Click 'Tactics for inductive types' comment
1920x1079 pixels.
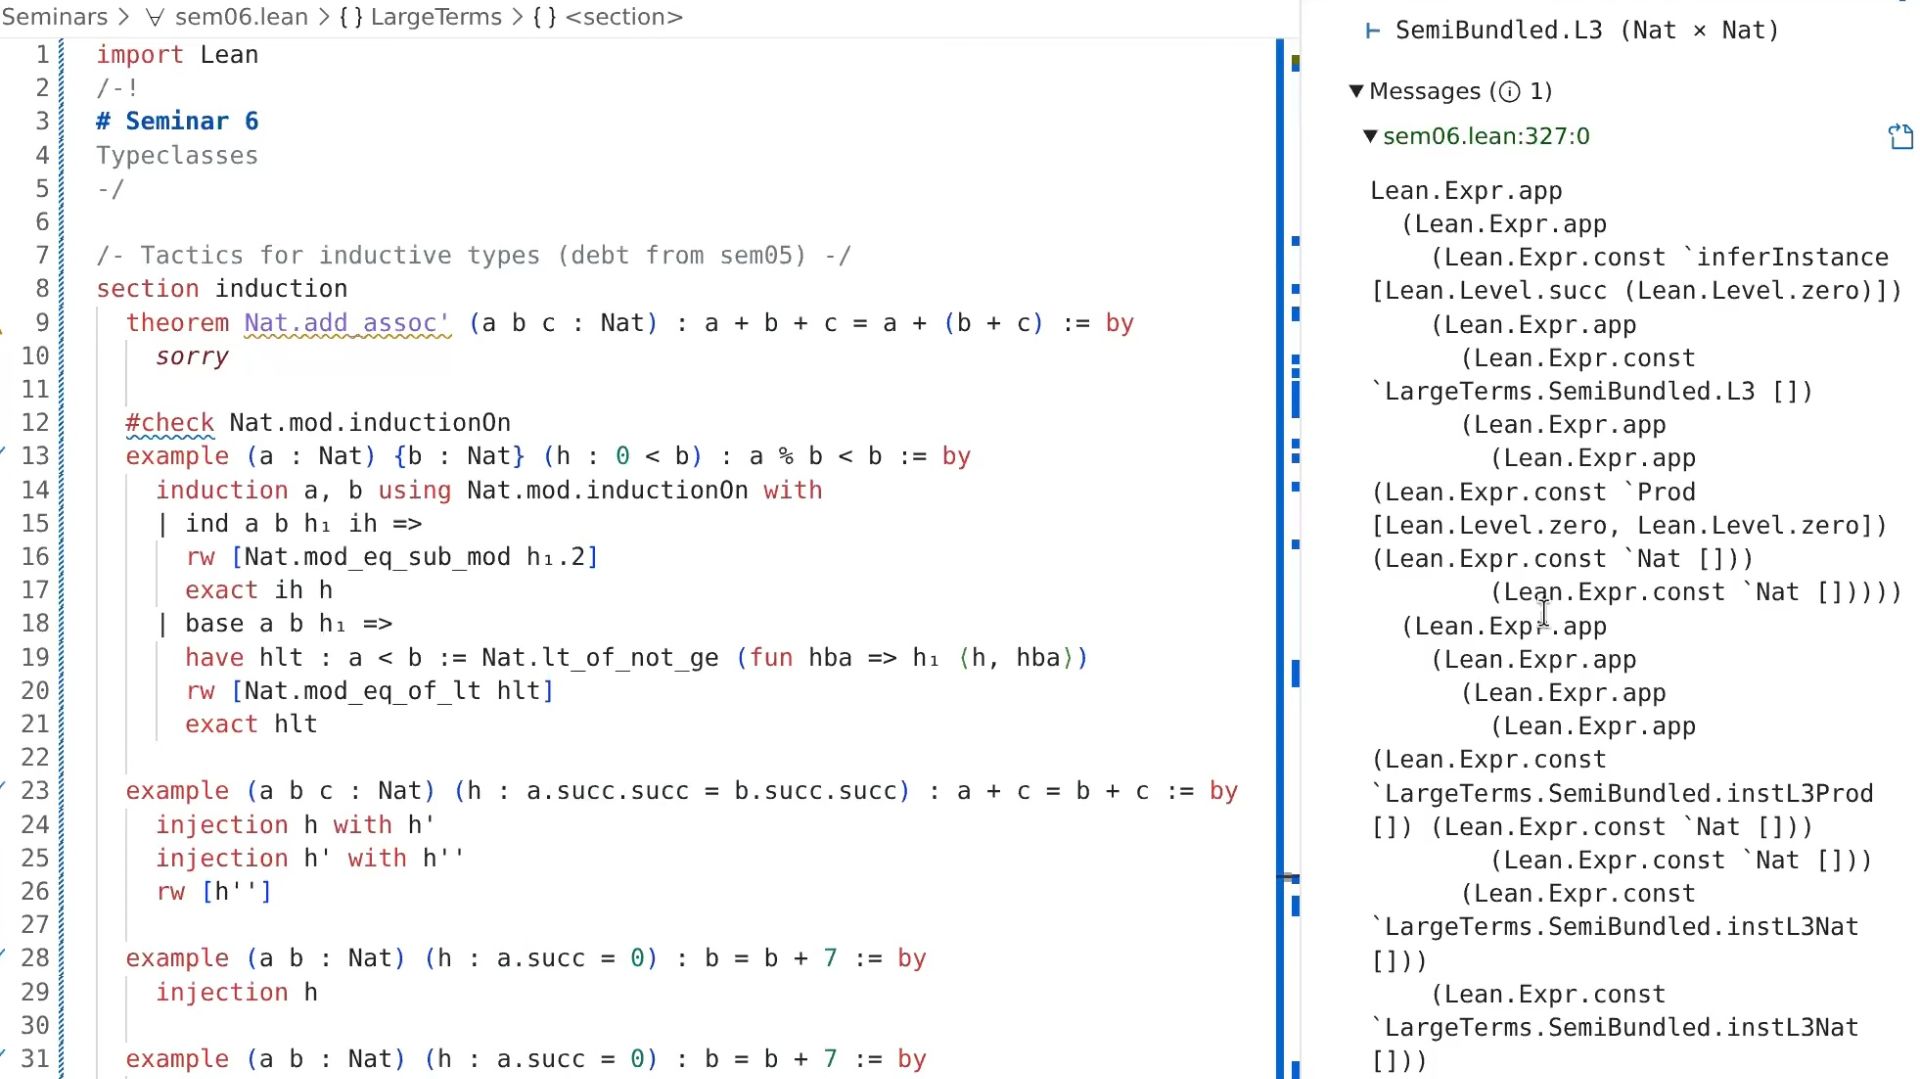tap(340, 256)
